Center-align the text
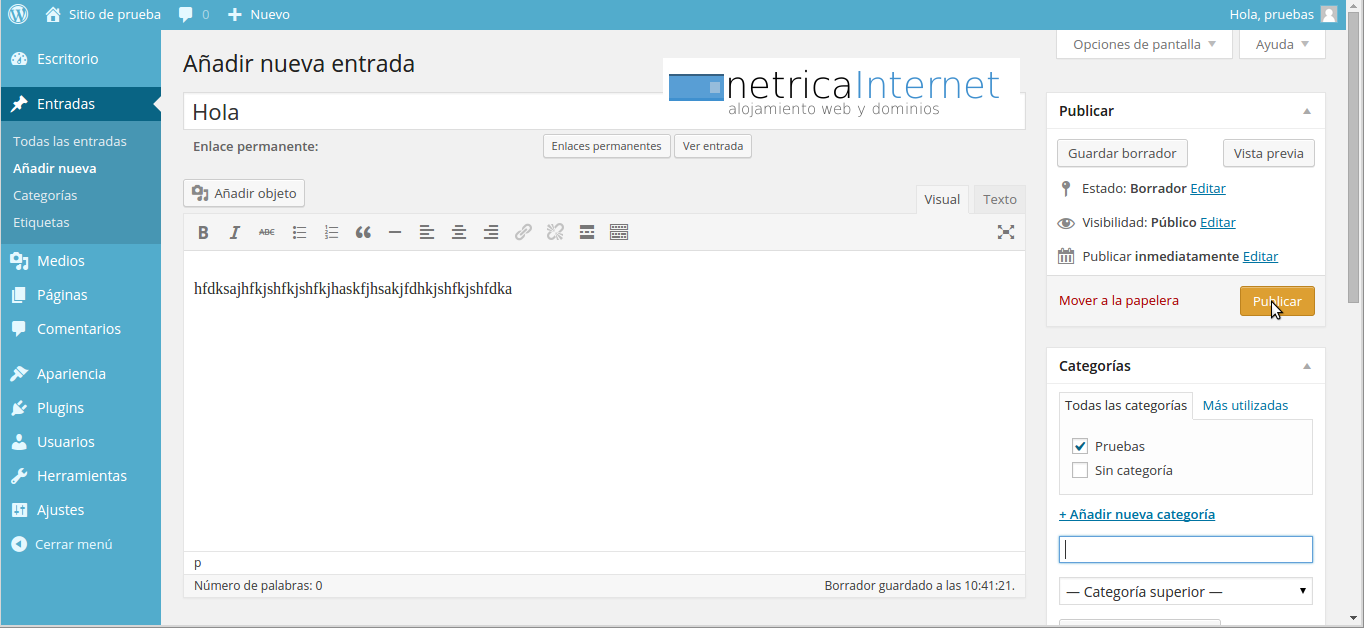This screenshot has height=628, width=1364. click(x=459, y=232)
